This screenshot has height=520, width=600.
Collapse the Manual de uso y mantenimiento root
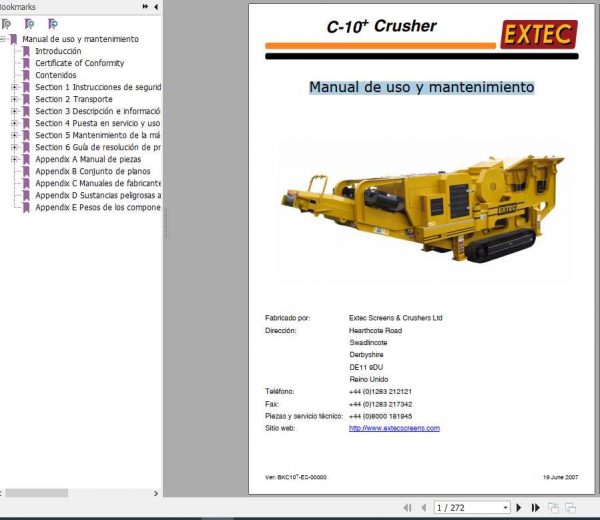(x=2, y=39)
